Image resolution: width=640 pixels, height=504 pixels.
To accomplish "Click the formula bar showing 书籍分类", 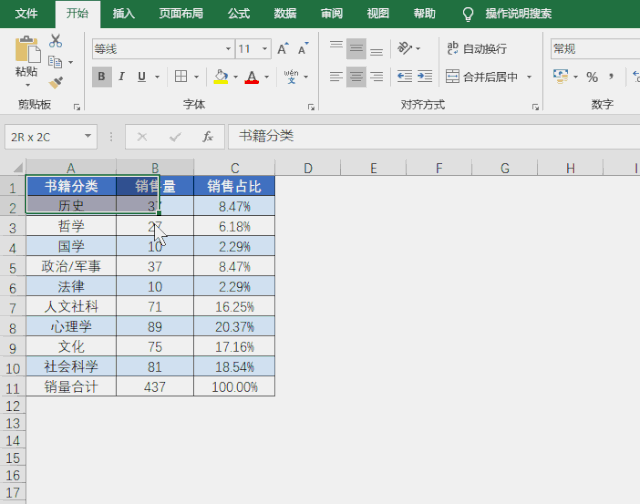I will pyautogui.click(x=434, y=136).
